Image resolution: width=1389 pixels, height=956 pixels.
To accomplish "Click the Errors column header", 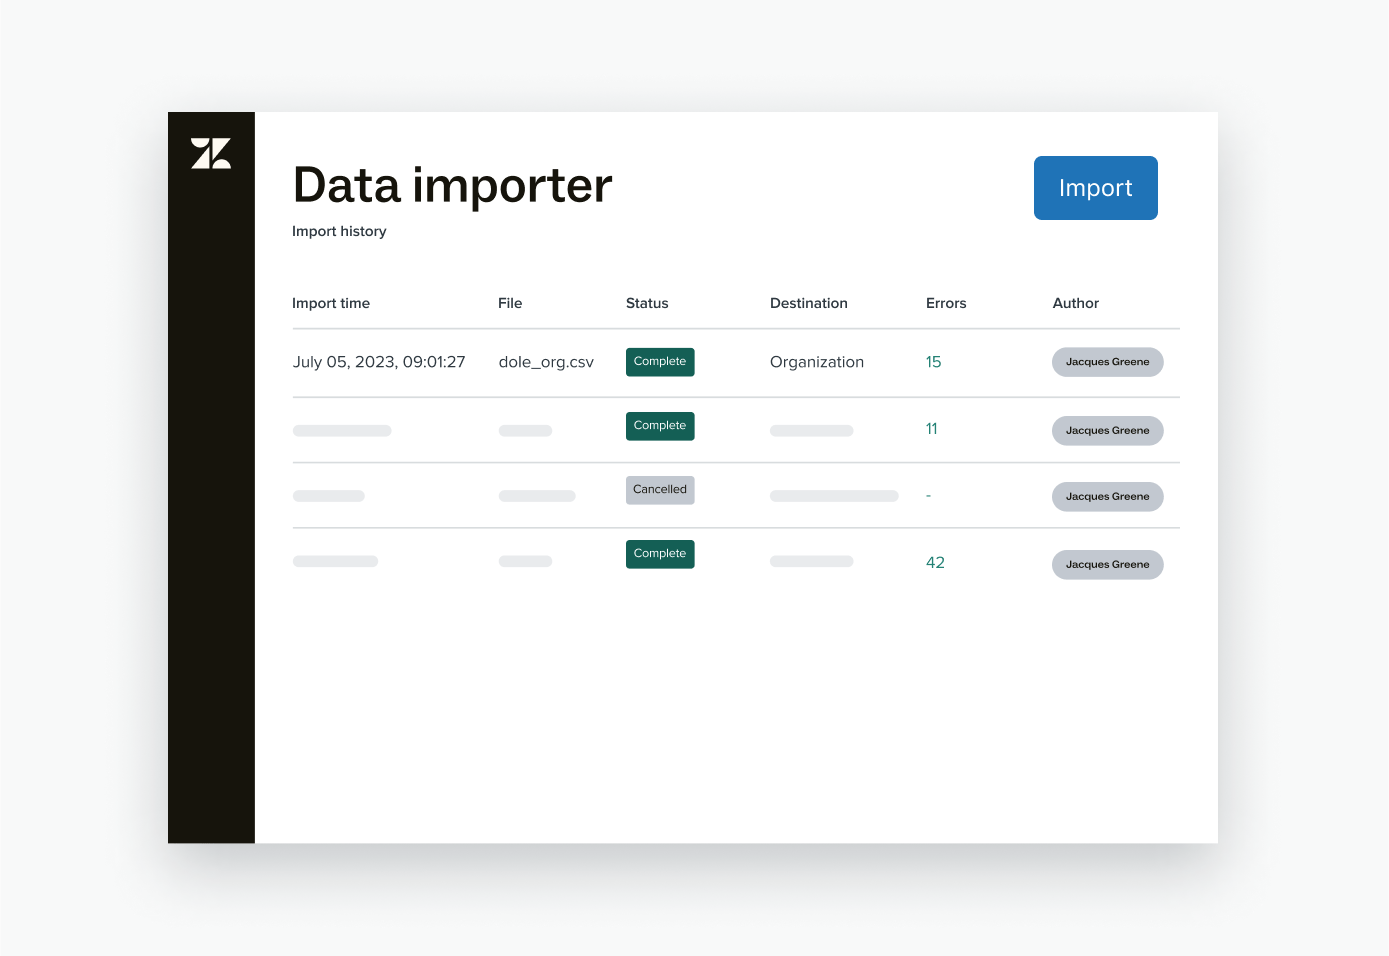I will (x=946, y=303).
